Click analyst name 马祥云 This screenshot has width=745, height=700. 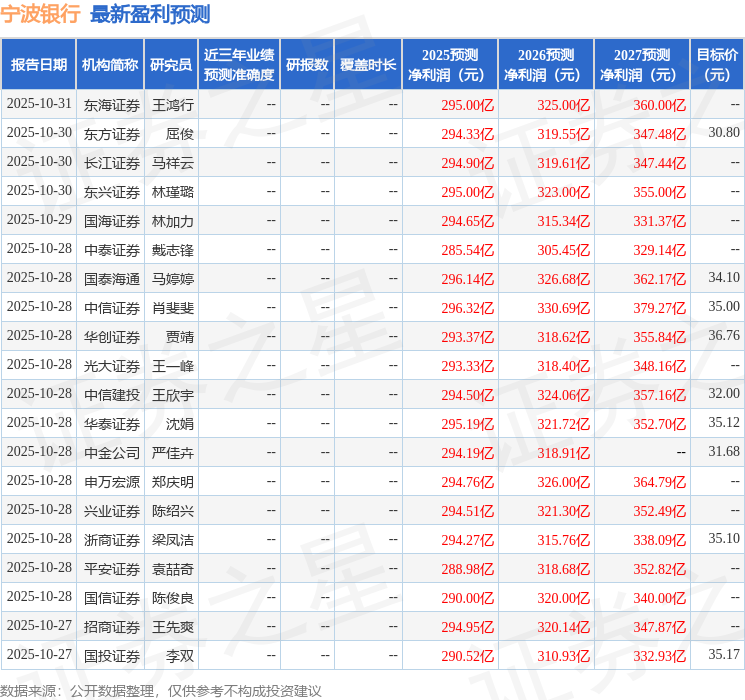173,163
